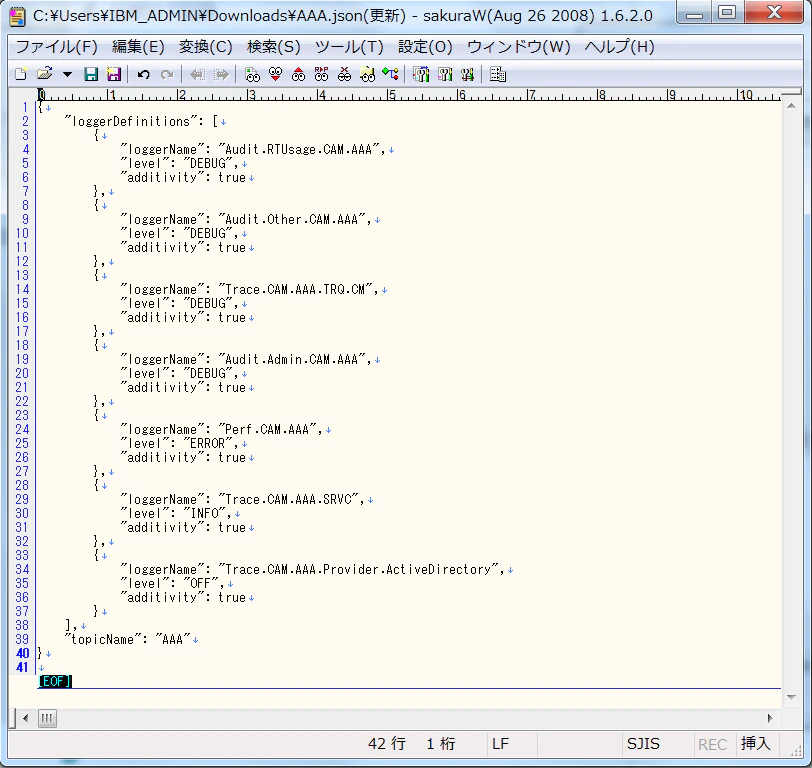Click the open file folder icon
The image size is (812, 768).
click(45, 74)
